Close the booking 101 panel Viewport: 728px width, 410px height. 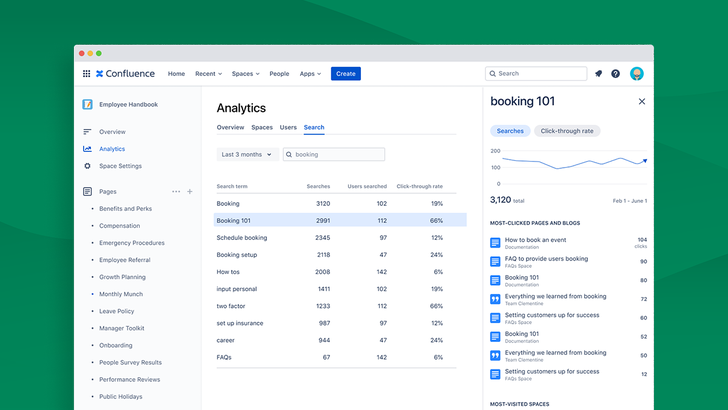(x=642, y=101)
